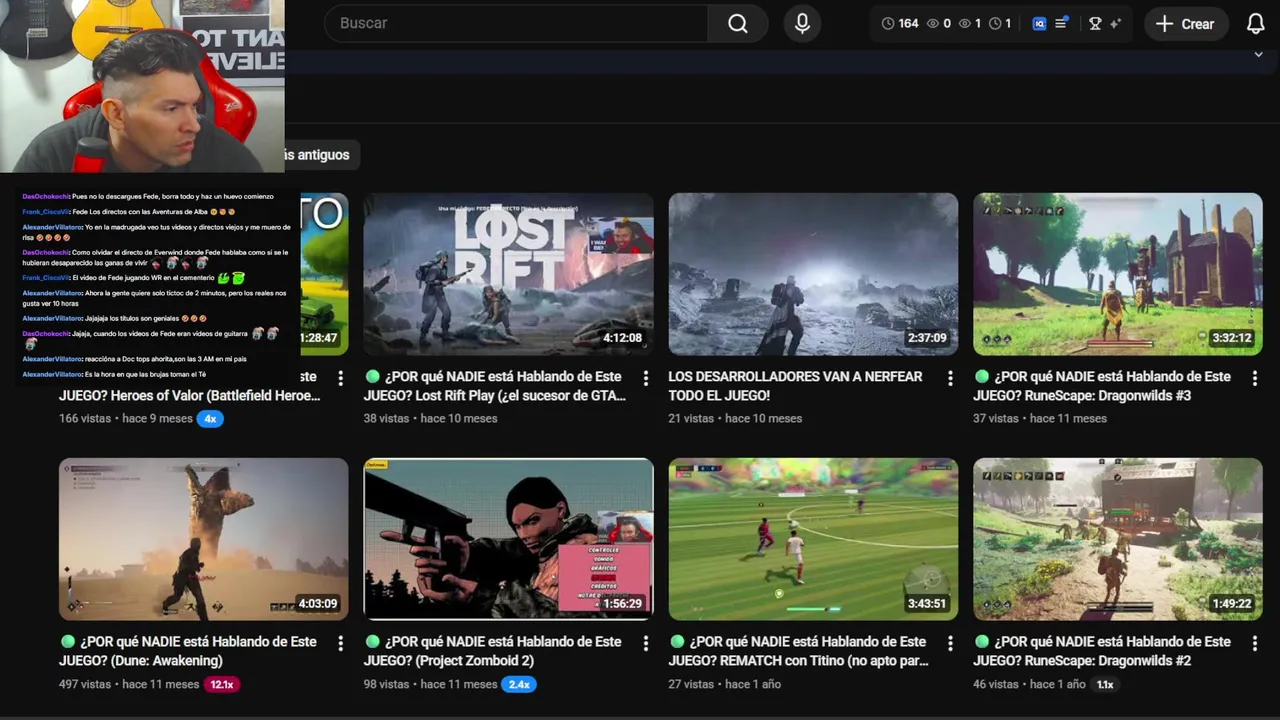Screen dimensions: 1280x720
Task: Click '166 vistas · hace 9 meses' text
Action: pyautogui.click(x=126, y=419)
